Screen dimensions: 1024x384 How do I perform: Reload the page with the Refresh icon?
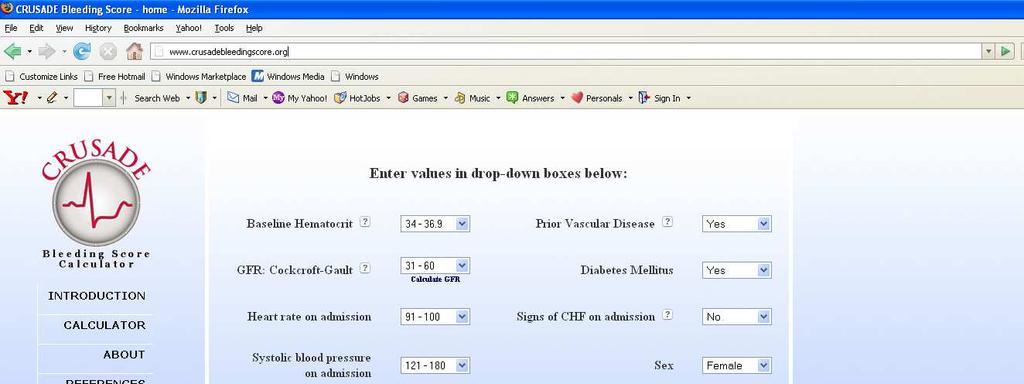click(82, 51)
